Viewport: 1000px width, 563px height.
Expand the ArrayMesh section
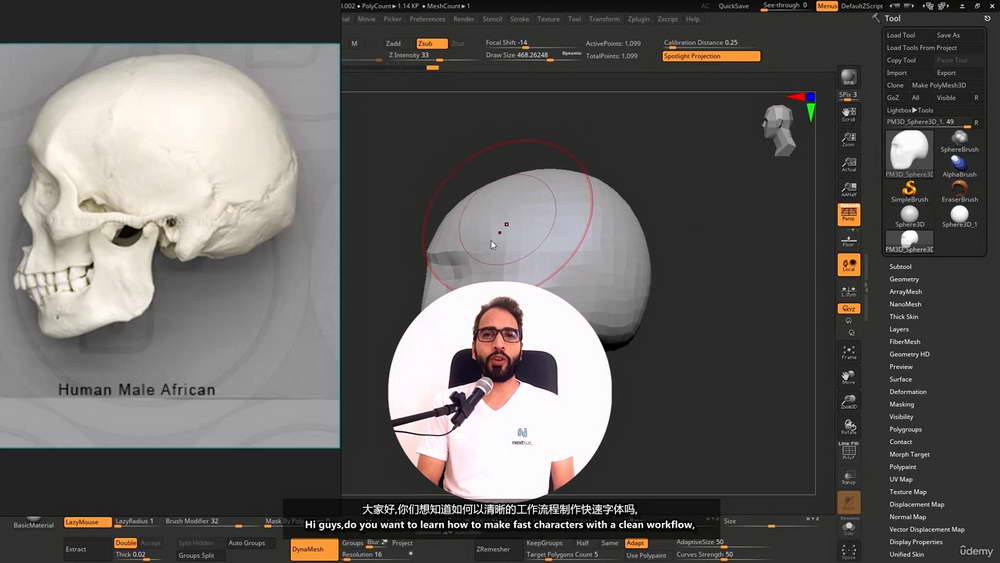click(x=906, y=291)
